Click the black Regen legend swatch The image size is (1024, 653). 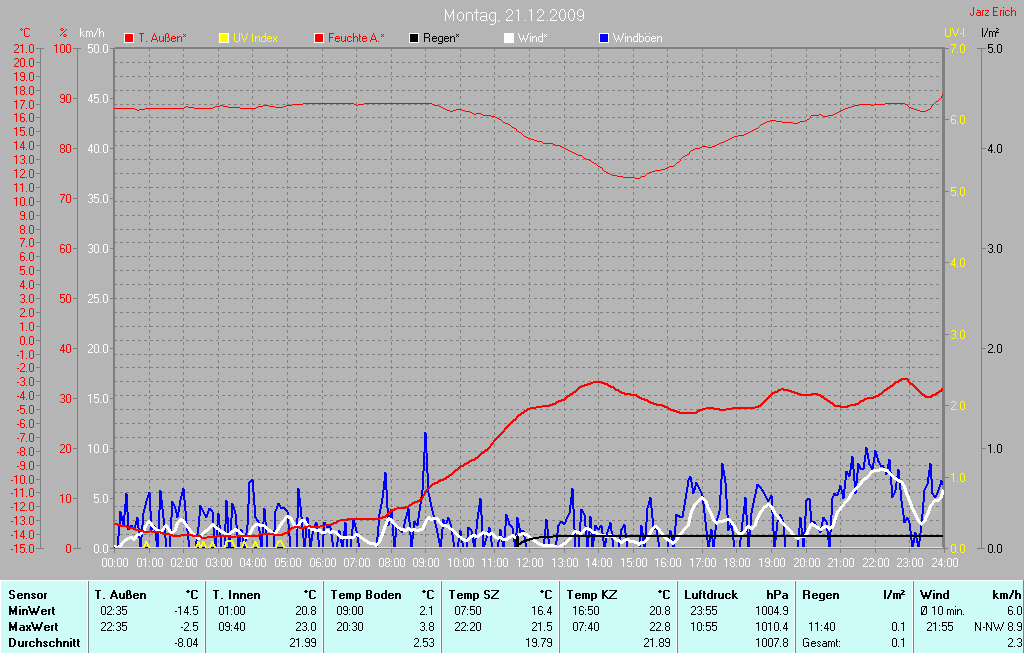coord(413,38)
